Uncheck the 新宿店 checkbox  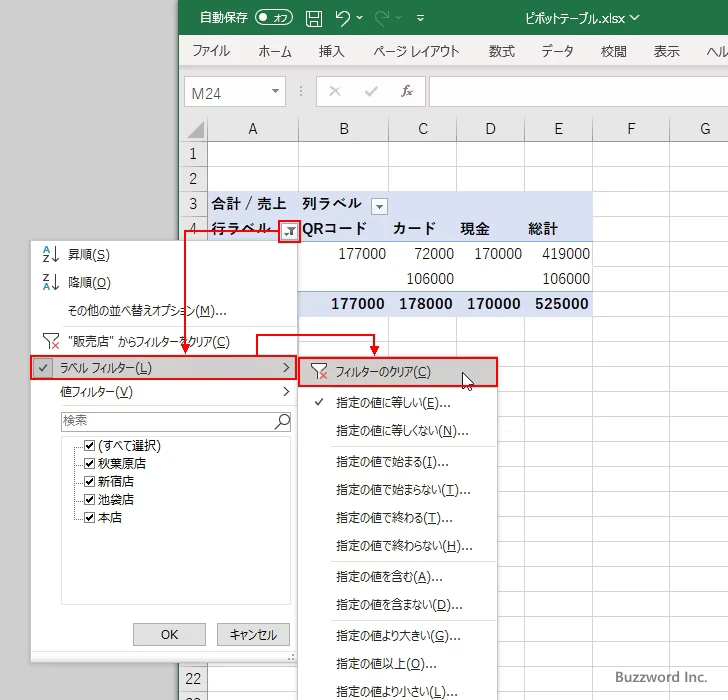click(x=90, y=482)
